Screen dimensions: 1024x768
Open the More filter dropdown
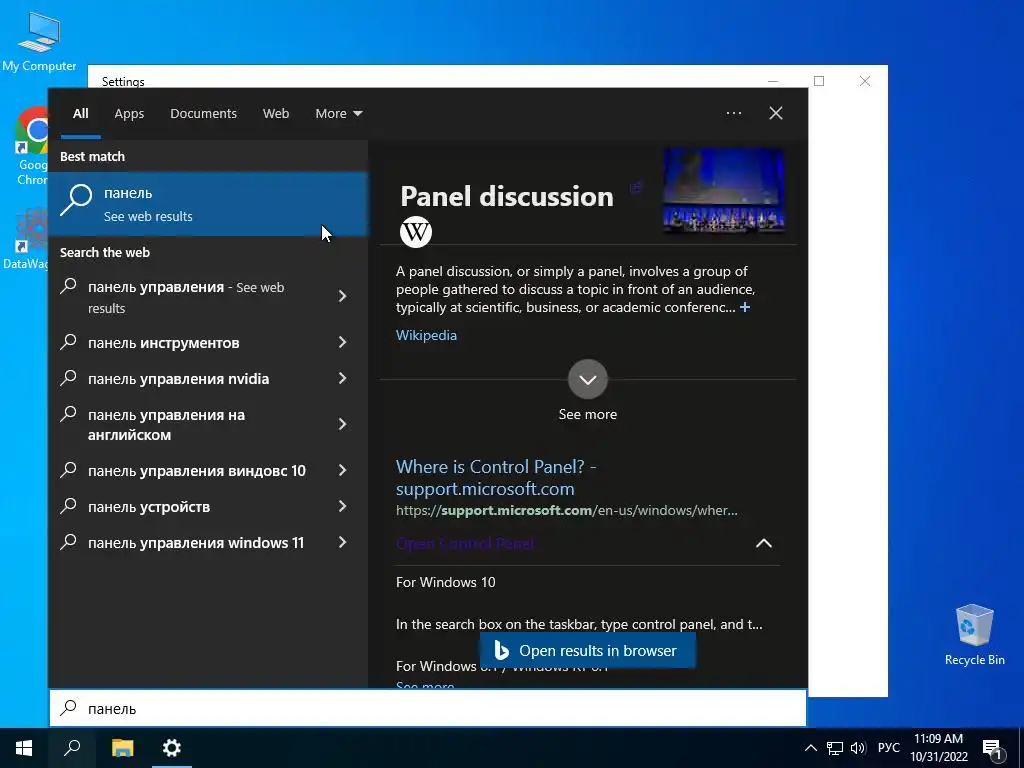(x=338, y=114)
